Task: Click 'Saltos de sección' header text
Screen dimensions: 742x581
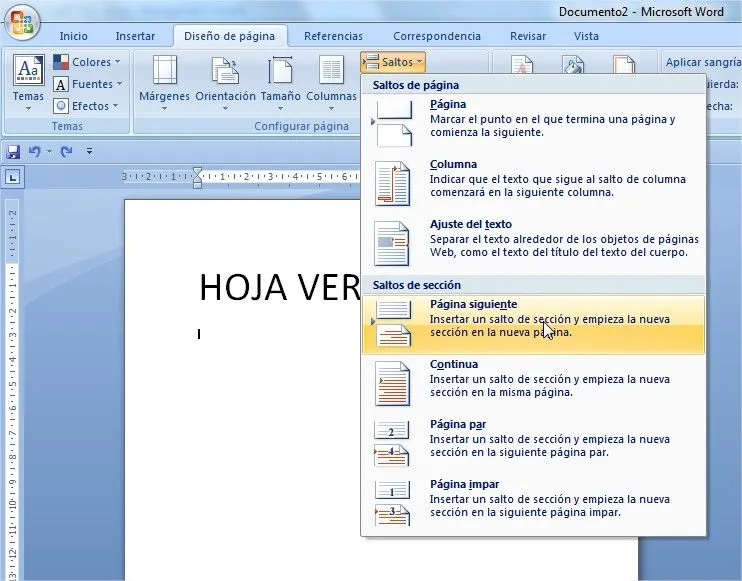Action: coord(416,285)
